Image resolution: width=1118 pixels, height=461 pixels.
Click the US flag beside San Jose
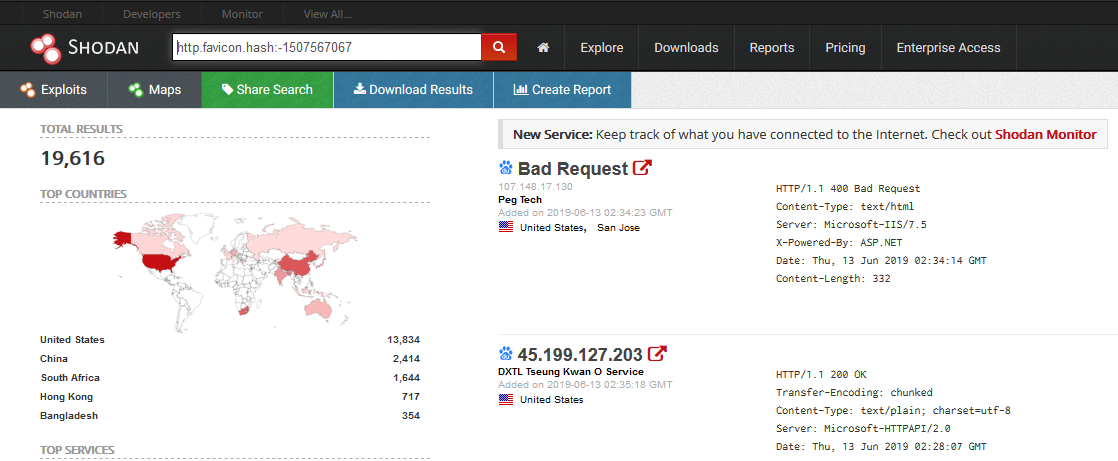(506, 227)
